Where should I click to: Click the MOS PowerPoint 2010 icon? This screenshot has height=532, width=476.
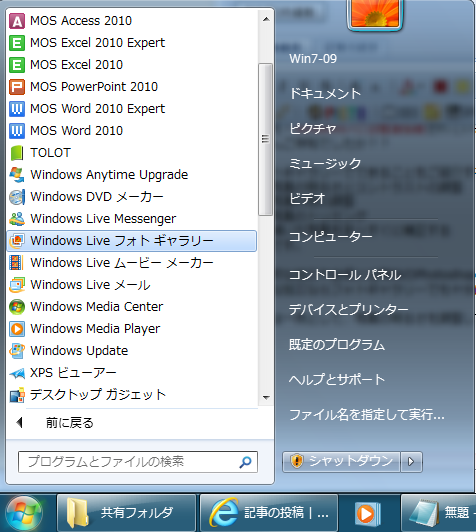(17, 87)
